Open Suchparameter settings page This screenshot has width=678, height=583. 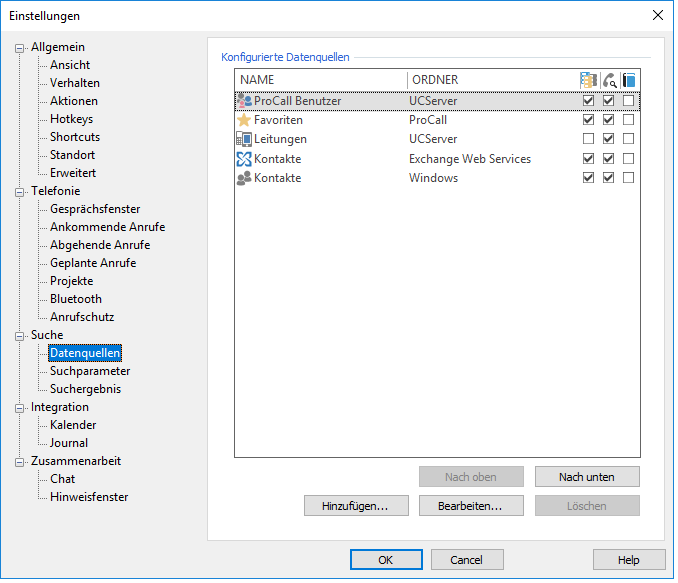90,371
